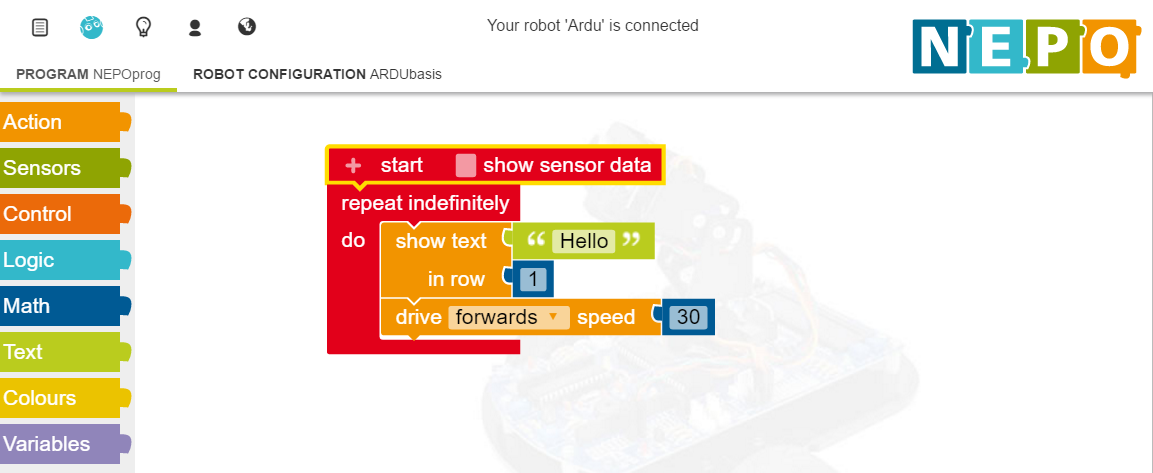Toggle the show sensor data checkbox
Viewport: 1153px width, 473px height.
coord(465,166)
